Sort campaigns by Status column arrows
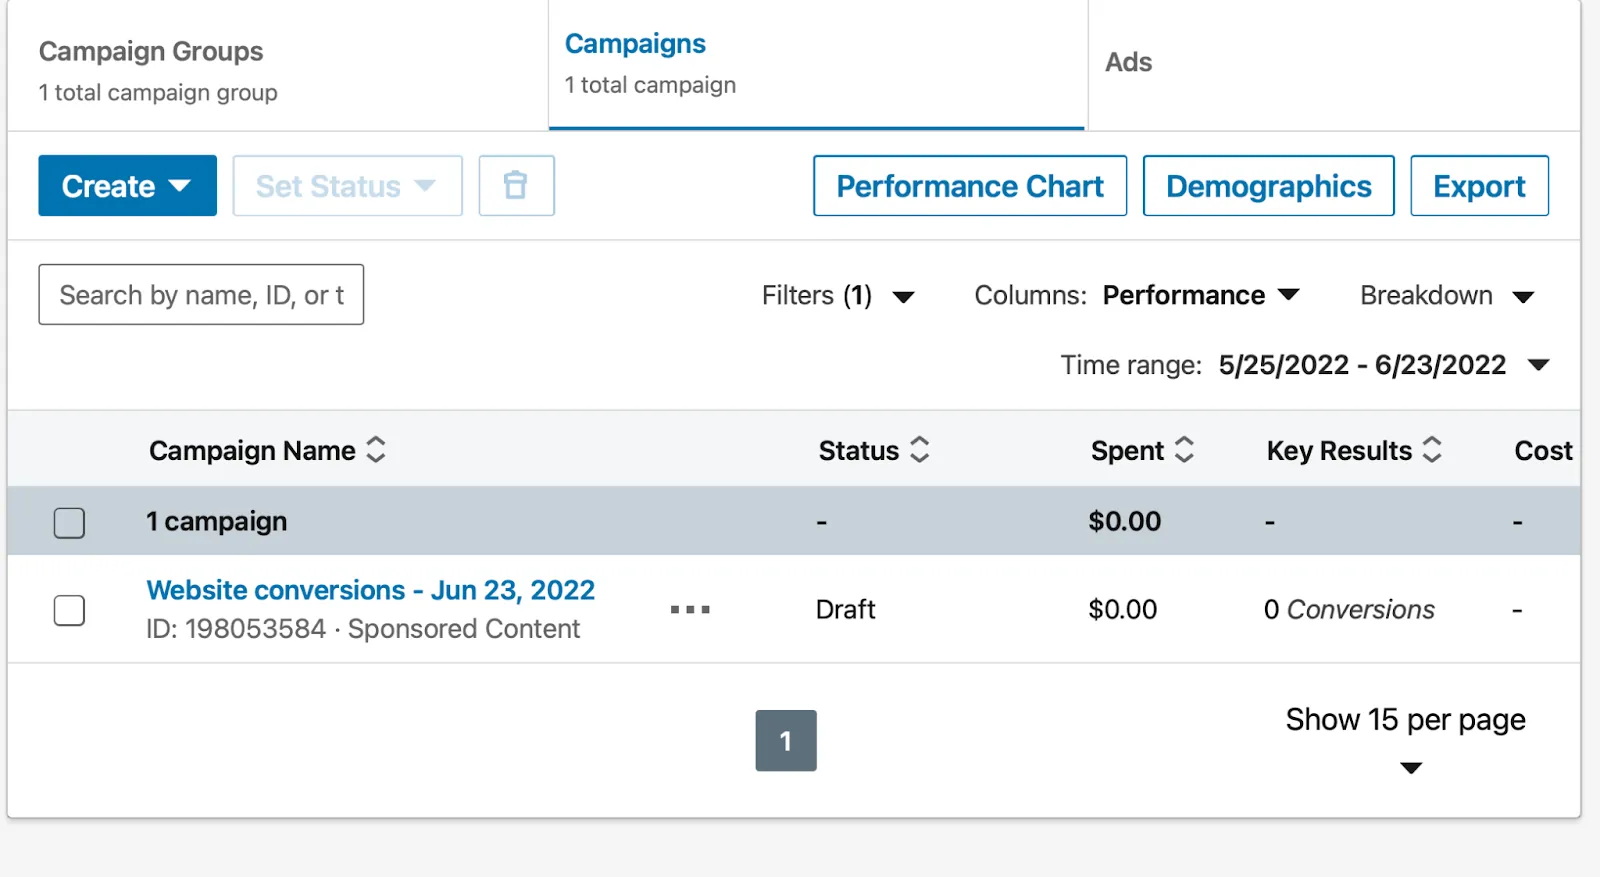 coord(920,450)
